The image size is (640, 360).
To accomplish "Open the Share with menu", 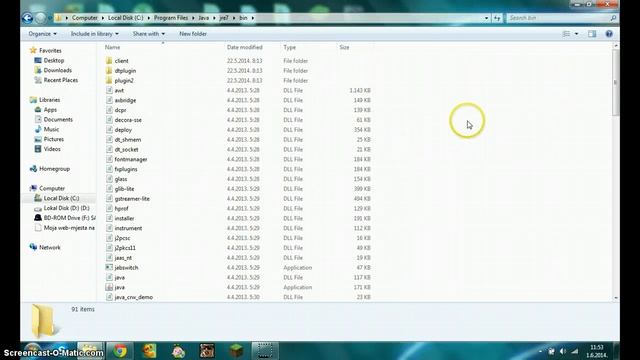I will (149, 34).
